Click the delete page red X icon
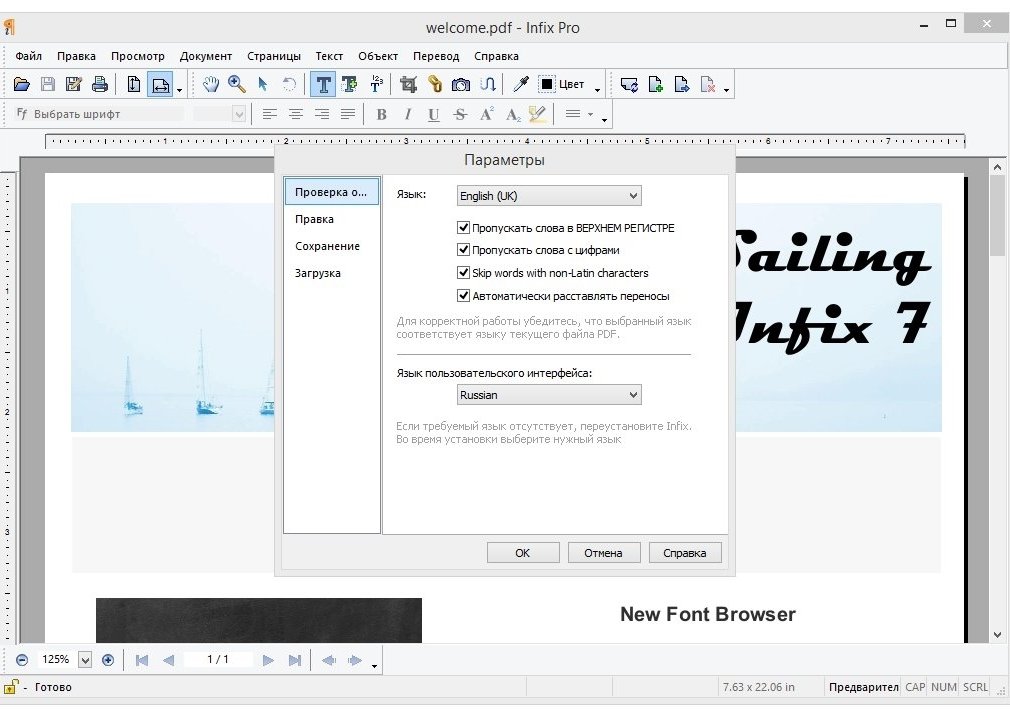Screen dimensions: 1010x724 pos(708,84)
